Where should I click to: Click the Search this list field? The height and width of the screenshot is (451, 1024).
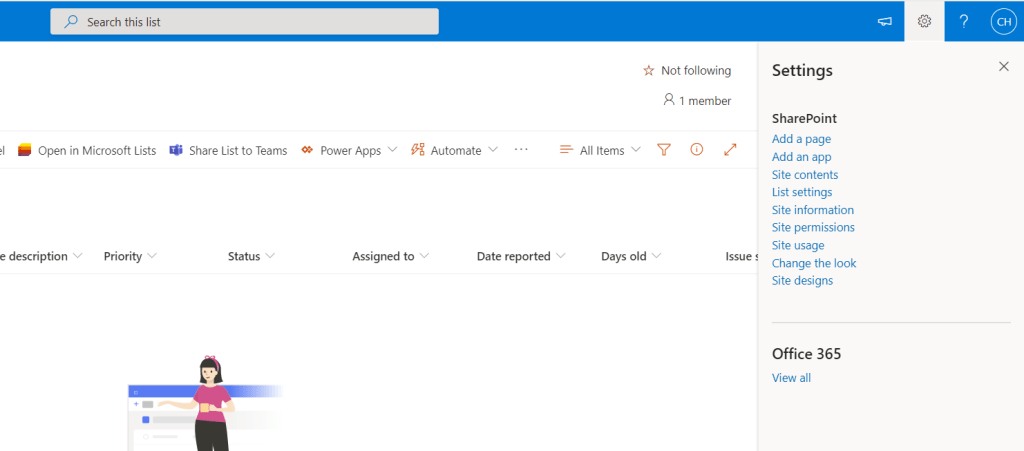pos(244,21)
